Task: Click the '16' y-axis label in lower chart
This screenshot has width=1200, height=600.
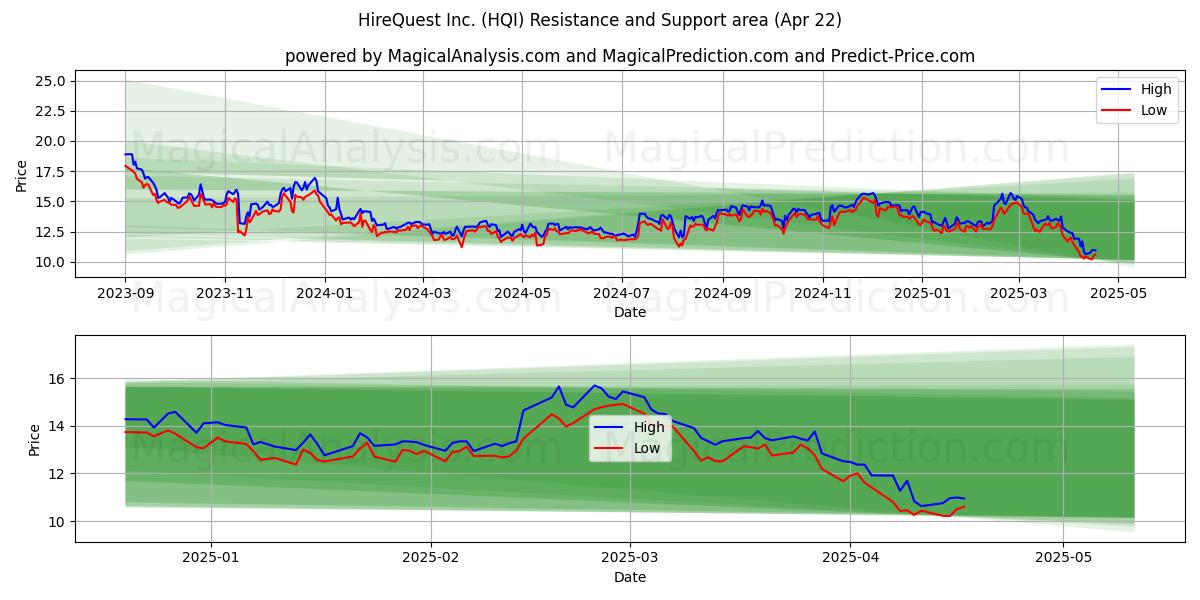Action: point(59,379)
